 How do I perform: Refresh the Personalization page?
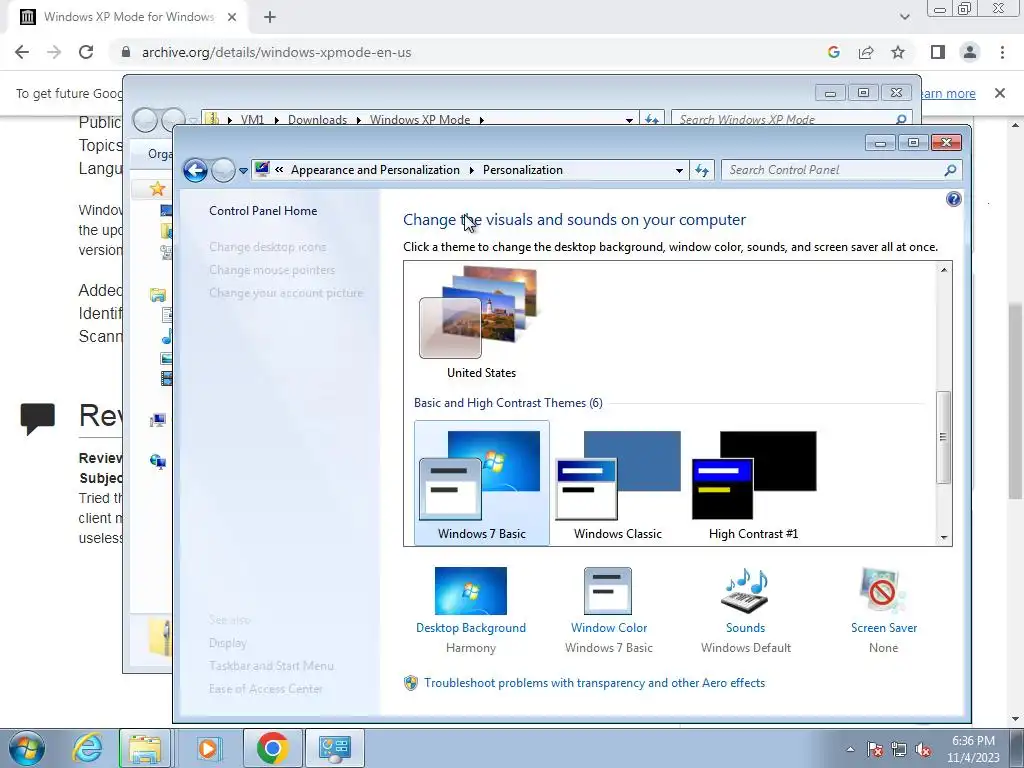(702, 170)
